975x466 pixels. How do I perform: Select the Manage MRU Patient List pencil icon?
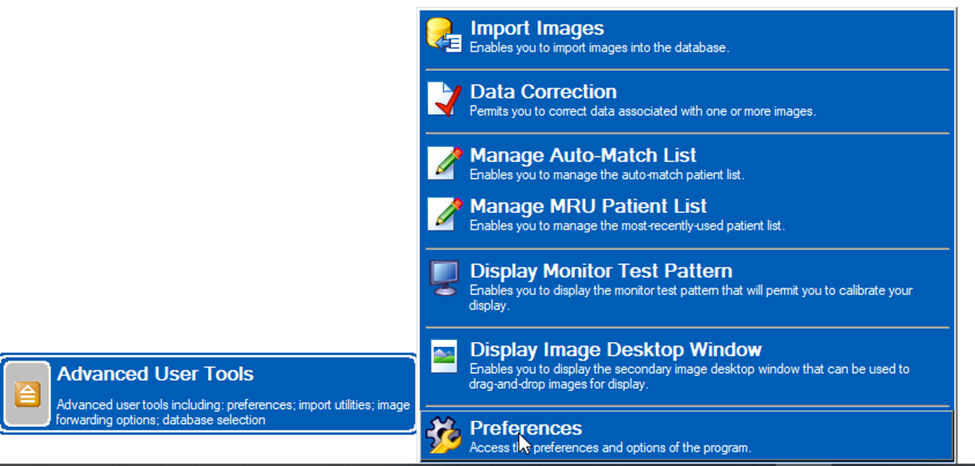coord(445,214)
